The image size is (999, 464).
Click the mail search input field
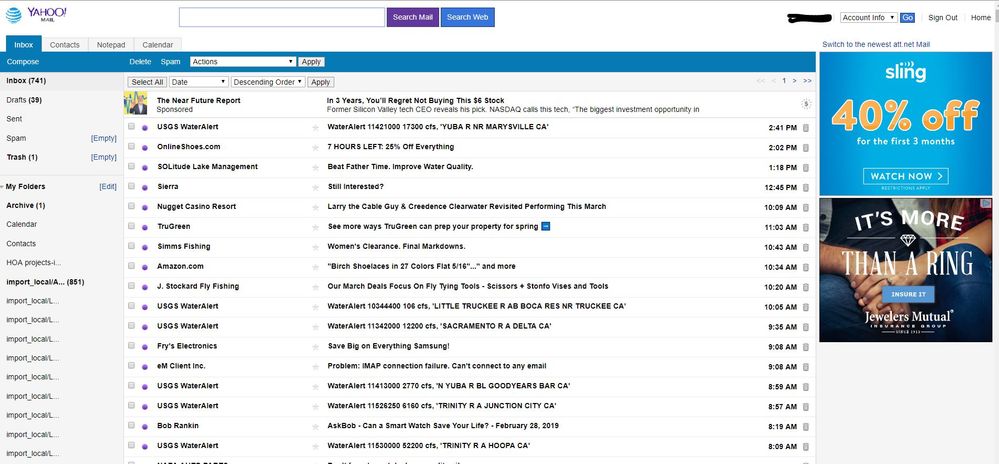click(x=282, y=17)
